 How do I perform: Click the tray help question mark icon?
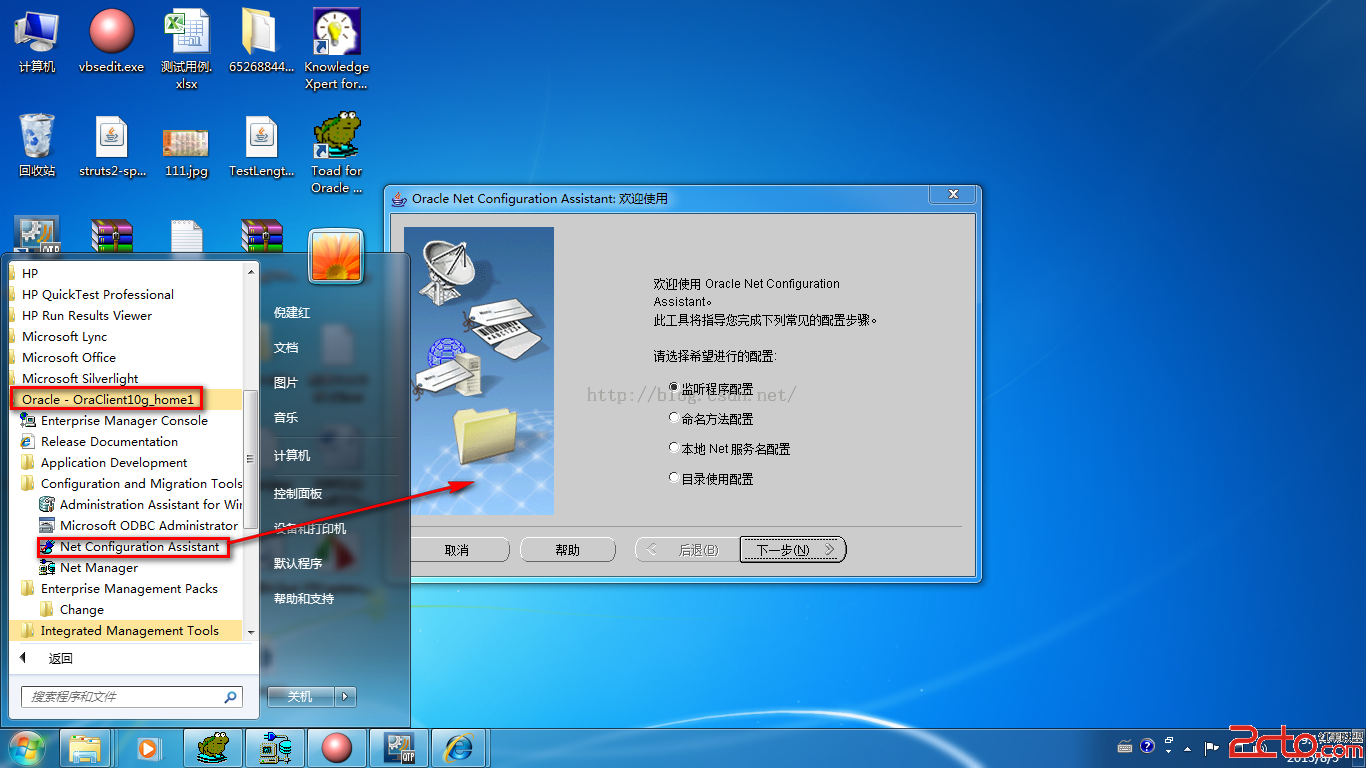coord(1147,746)
